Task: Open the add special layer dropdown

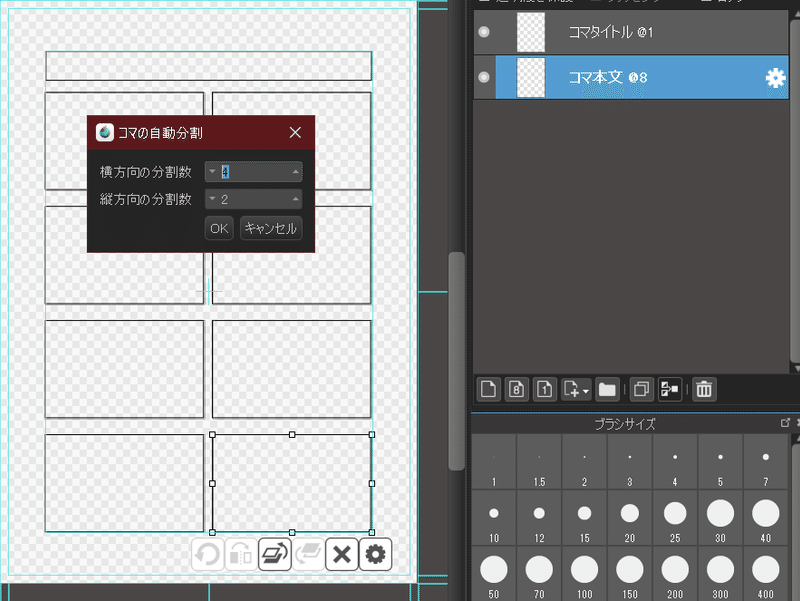Action: (576, 389)
